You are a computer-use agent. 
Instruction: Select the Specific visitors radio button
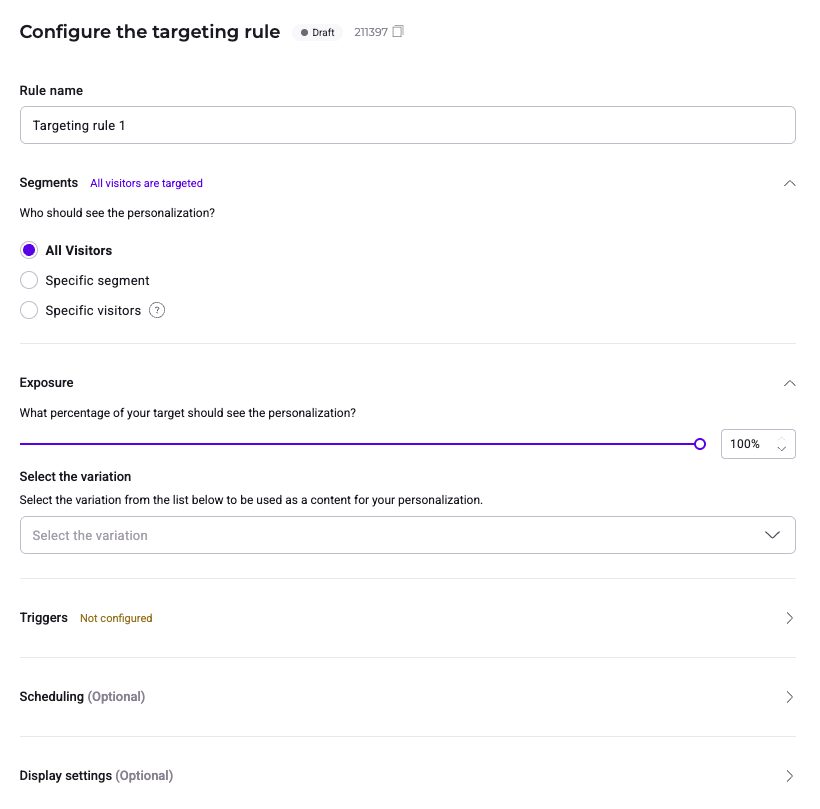pyautogui.click(x=29, y=310)
